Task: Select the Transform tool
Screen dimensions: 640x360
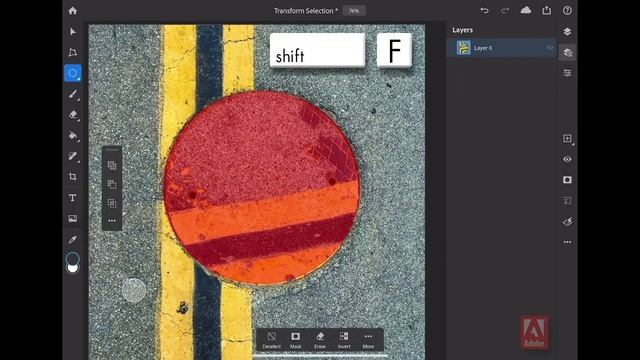Action: click(73, 52)
